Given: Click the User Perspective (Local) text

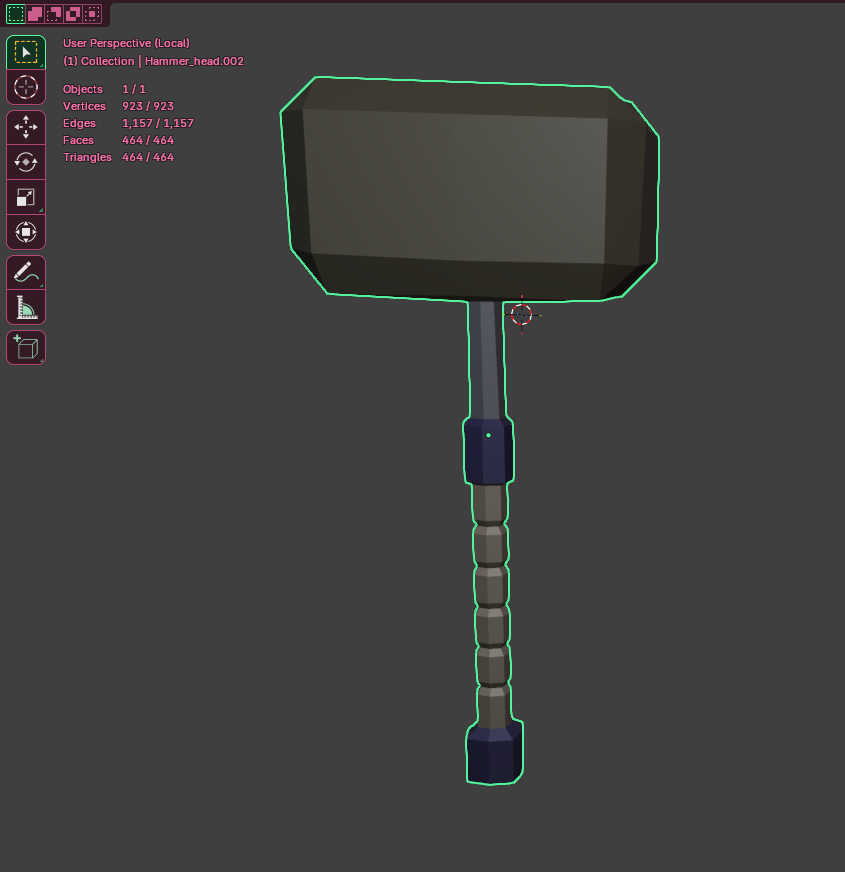Looking at the screenshot, I should pos(126,43).
